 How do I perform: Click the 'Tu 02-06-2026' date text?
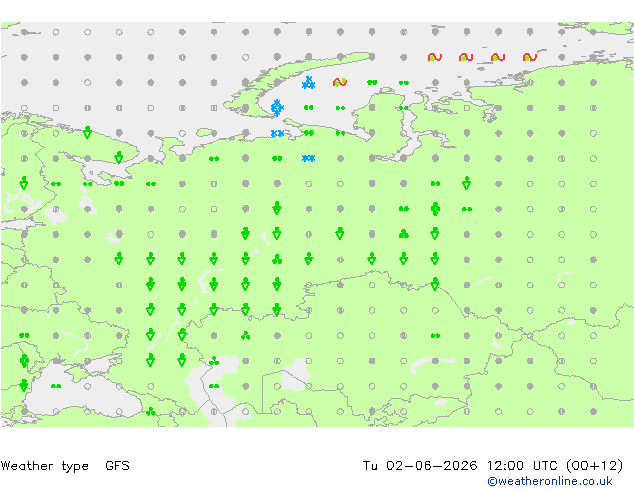[x=419, y=466]
